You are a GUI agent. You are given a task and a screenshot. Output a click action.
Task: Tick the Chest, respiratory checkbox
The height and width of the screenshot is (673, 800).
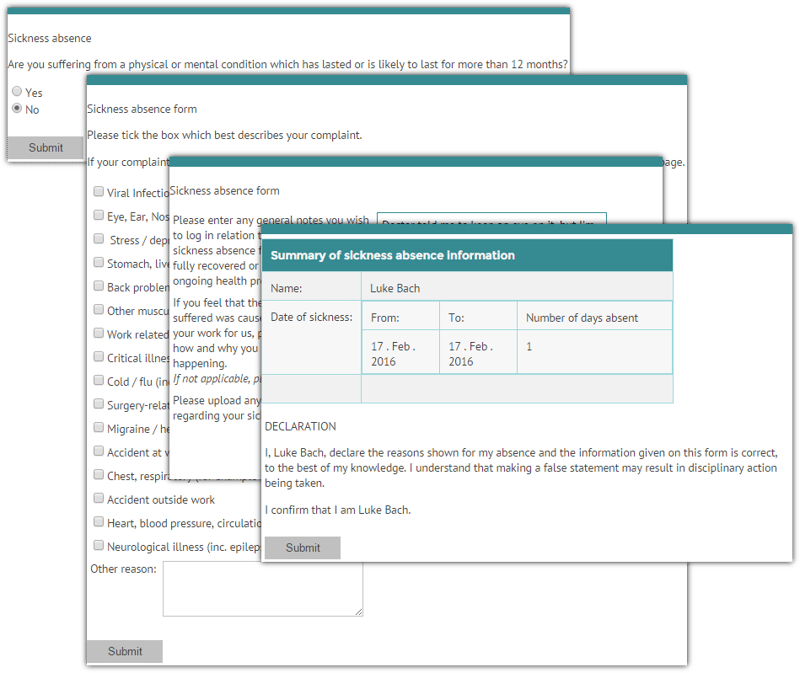coord(98,475)
